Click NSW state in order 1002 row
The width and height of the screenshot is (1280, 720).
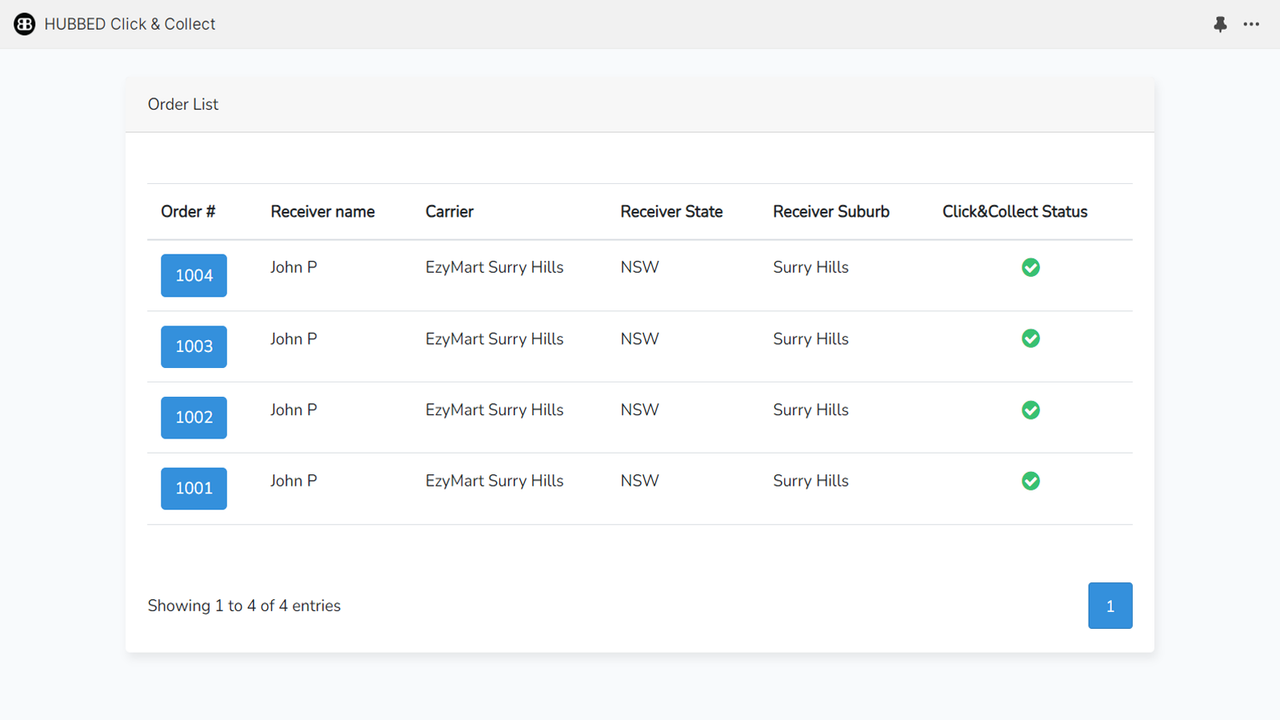point(640,410)
